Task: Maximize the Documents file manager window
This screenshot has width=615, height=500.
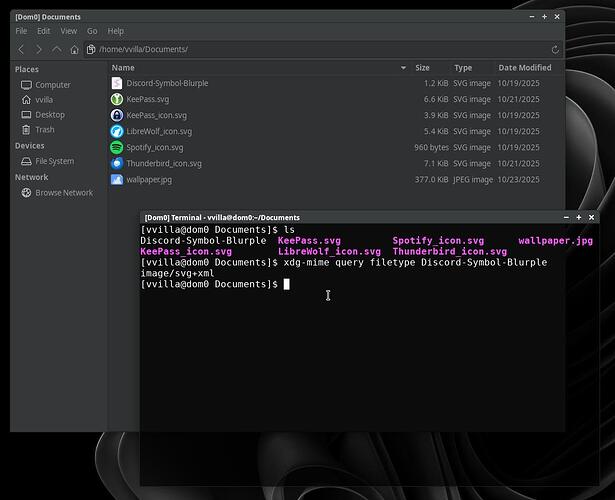Action: 544,17
